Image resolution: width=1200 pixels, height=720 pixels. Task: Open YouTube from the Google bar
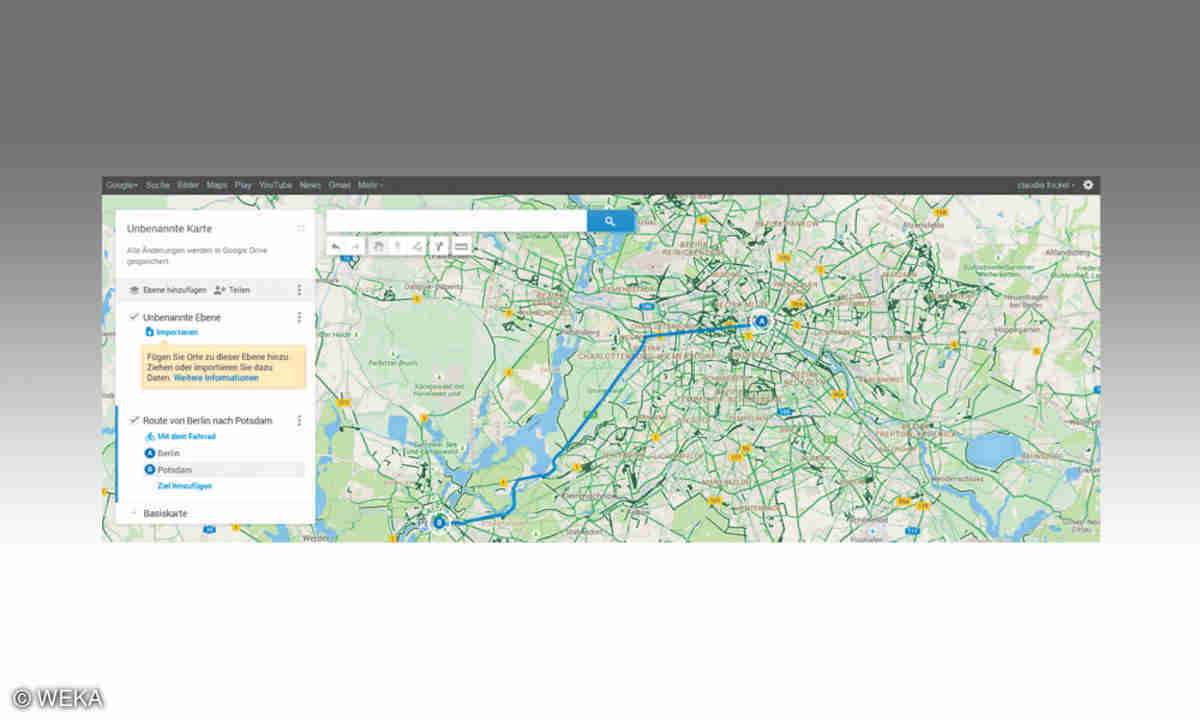point(275,185)
